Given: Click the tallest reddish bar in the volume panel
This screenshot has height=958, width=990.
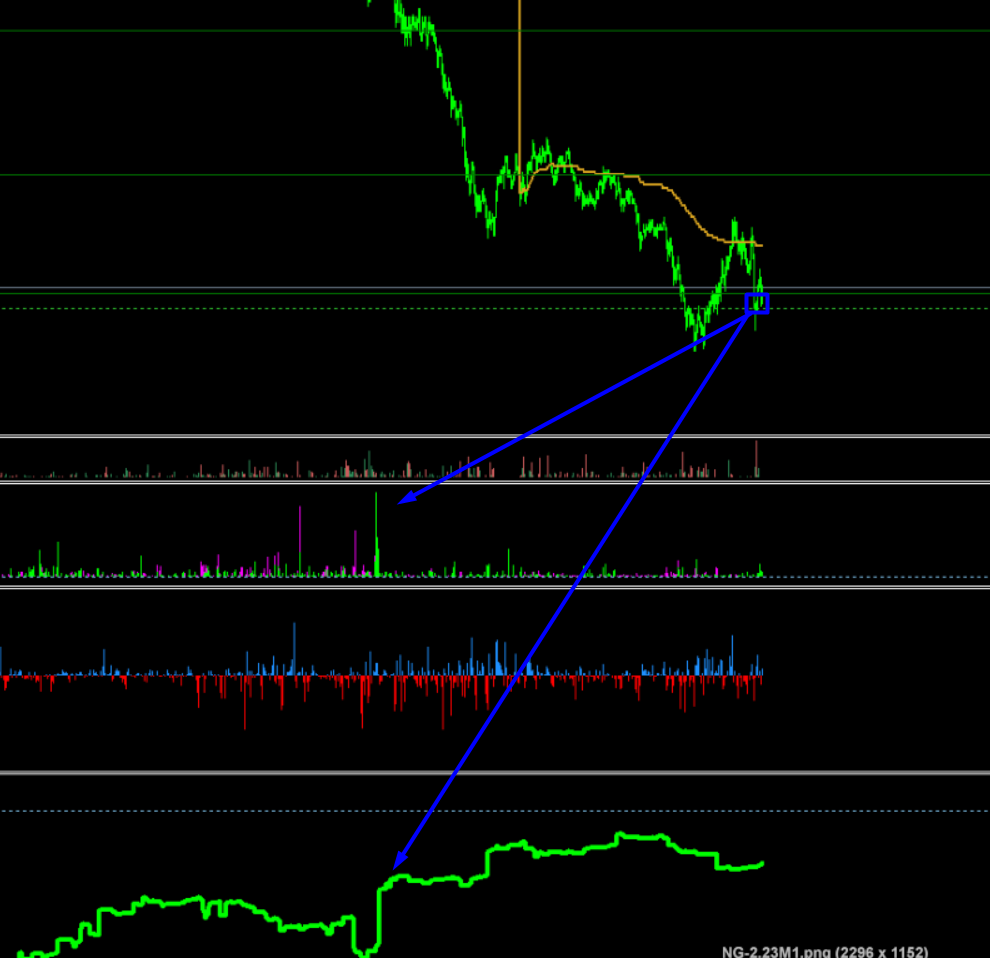Looking at the screenshot, I should (756, 458).
